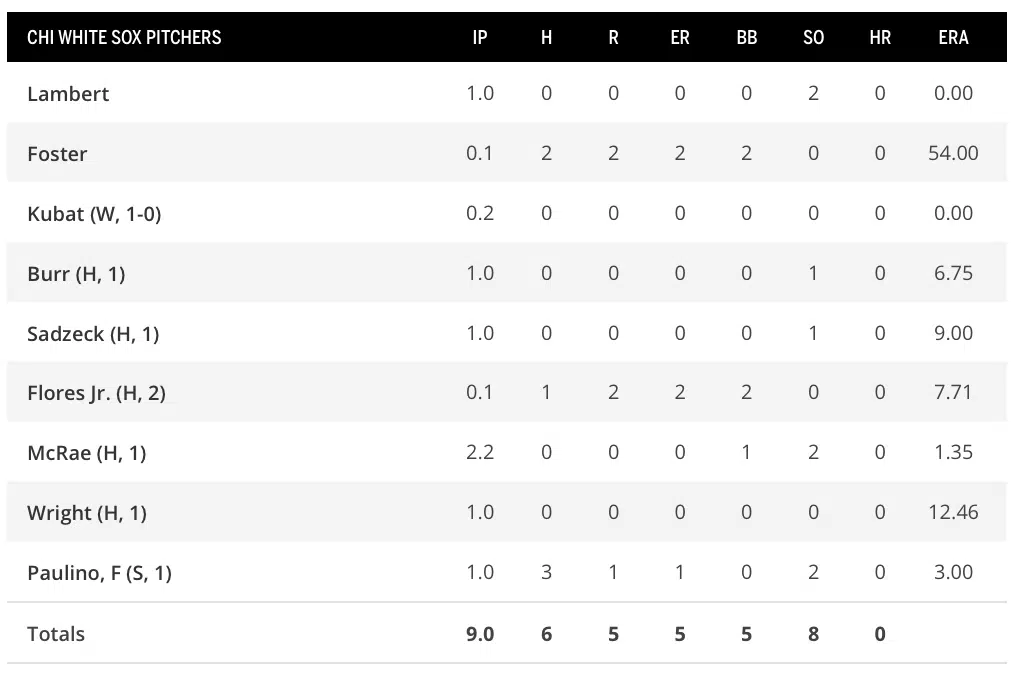Click Wright (H, 1) name
Image resolution: width=1020 pixels, height=688 pixels.
pos(87,513)
